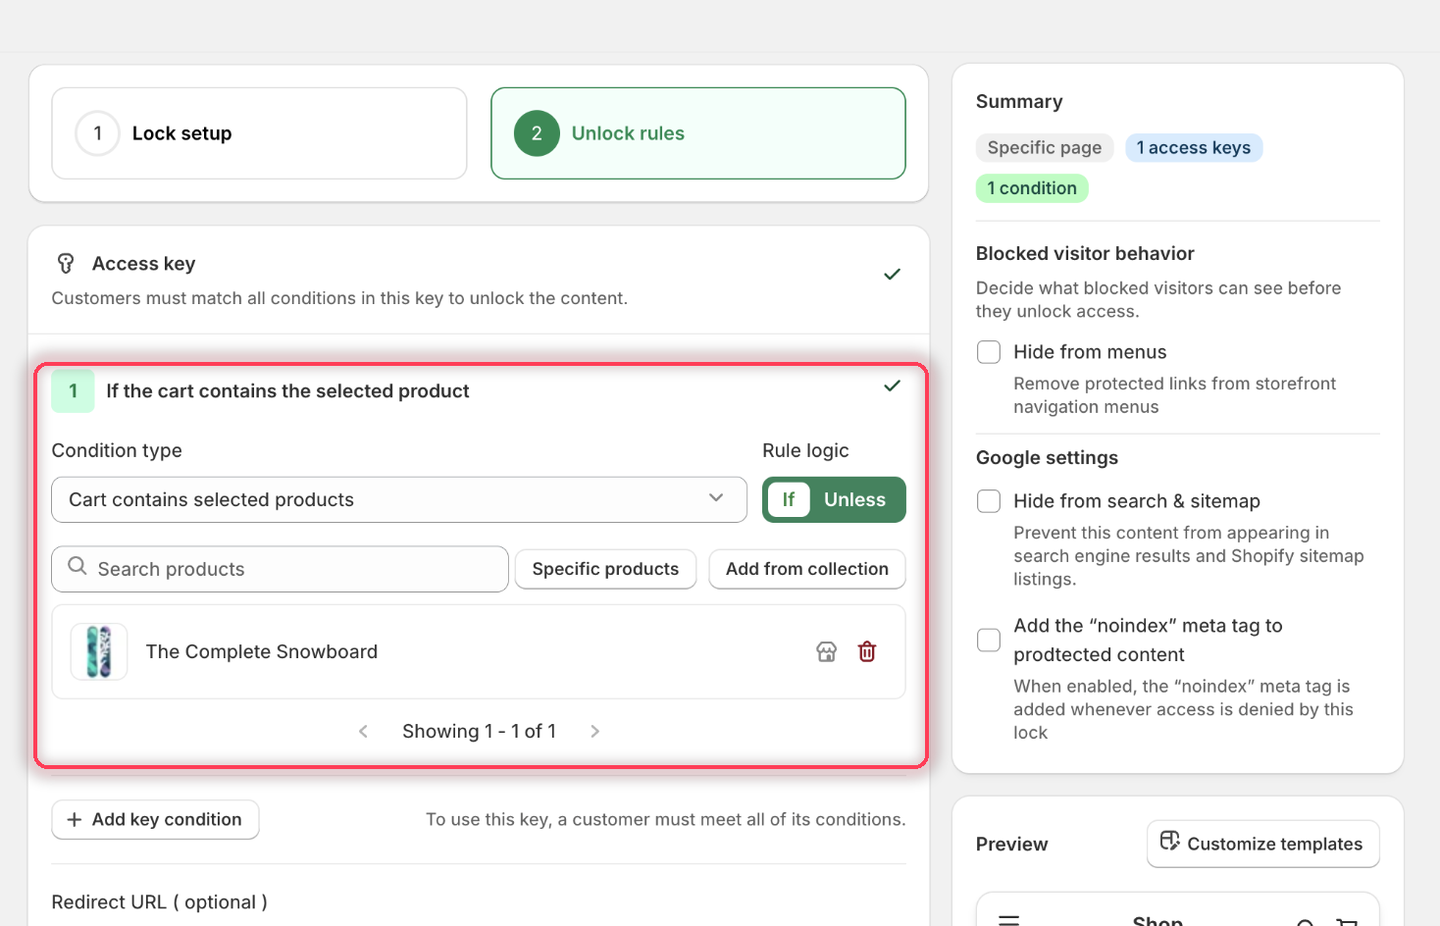Image resolution: width=1440 pixels, height=926 pixels.
Task: Collapse condition 1 via its checkmark
Action: [x=892, y=386]
